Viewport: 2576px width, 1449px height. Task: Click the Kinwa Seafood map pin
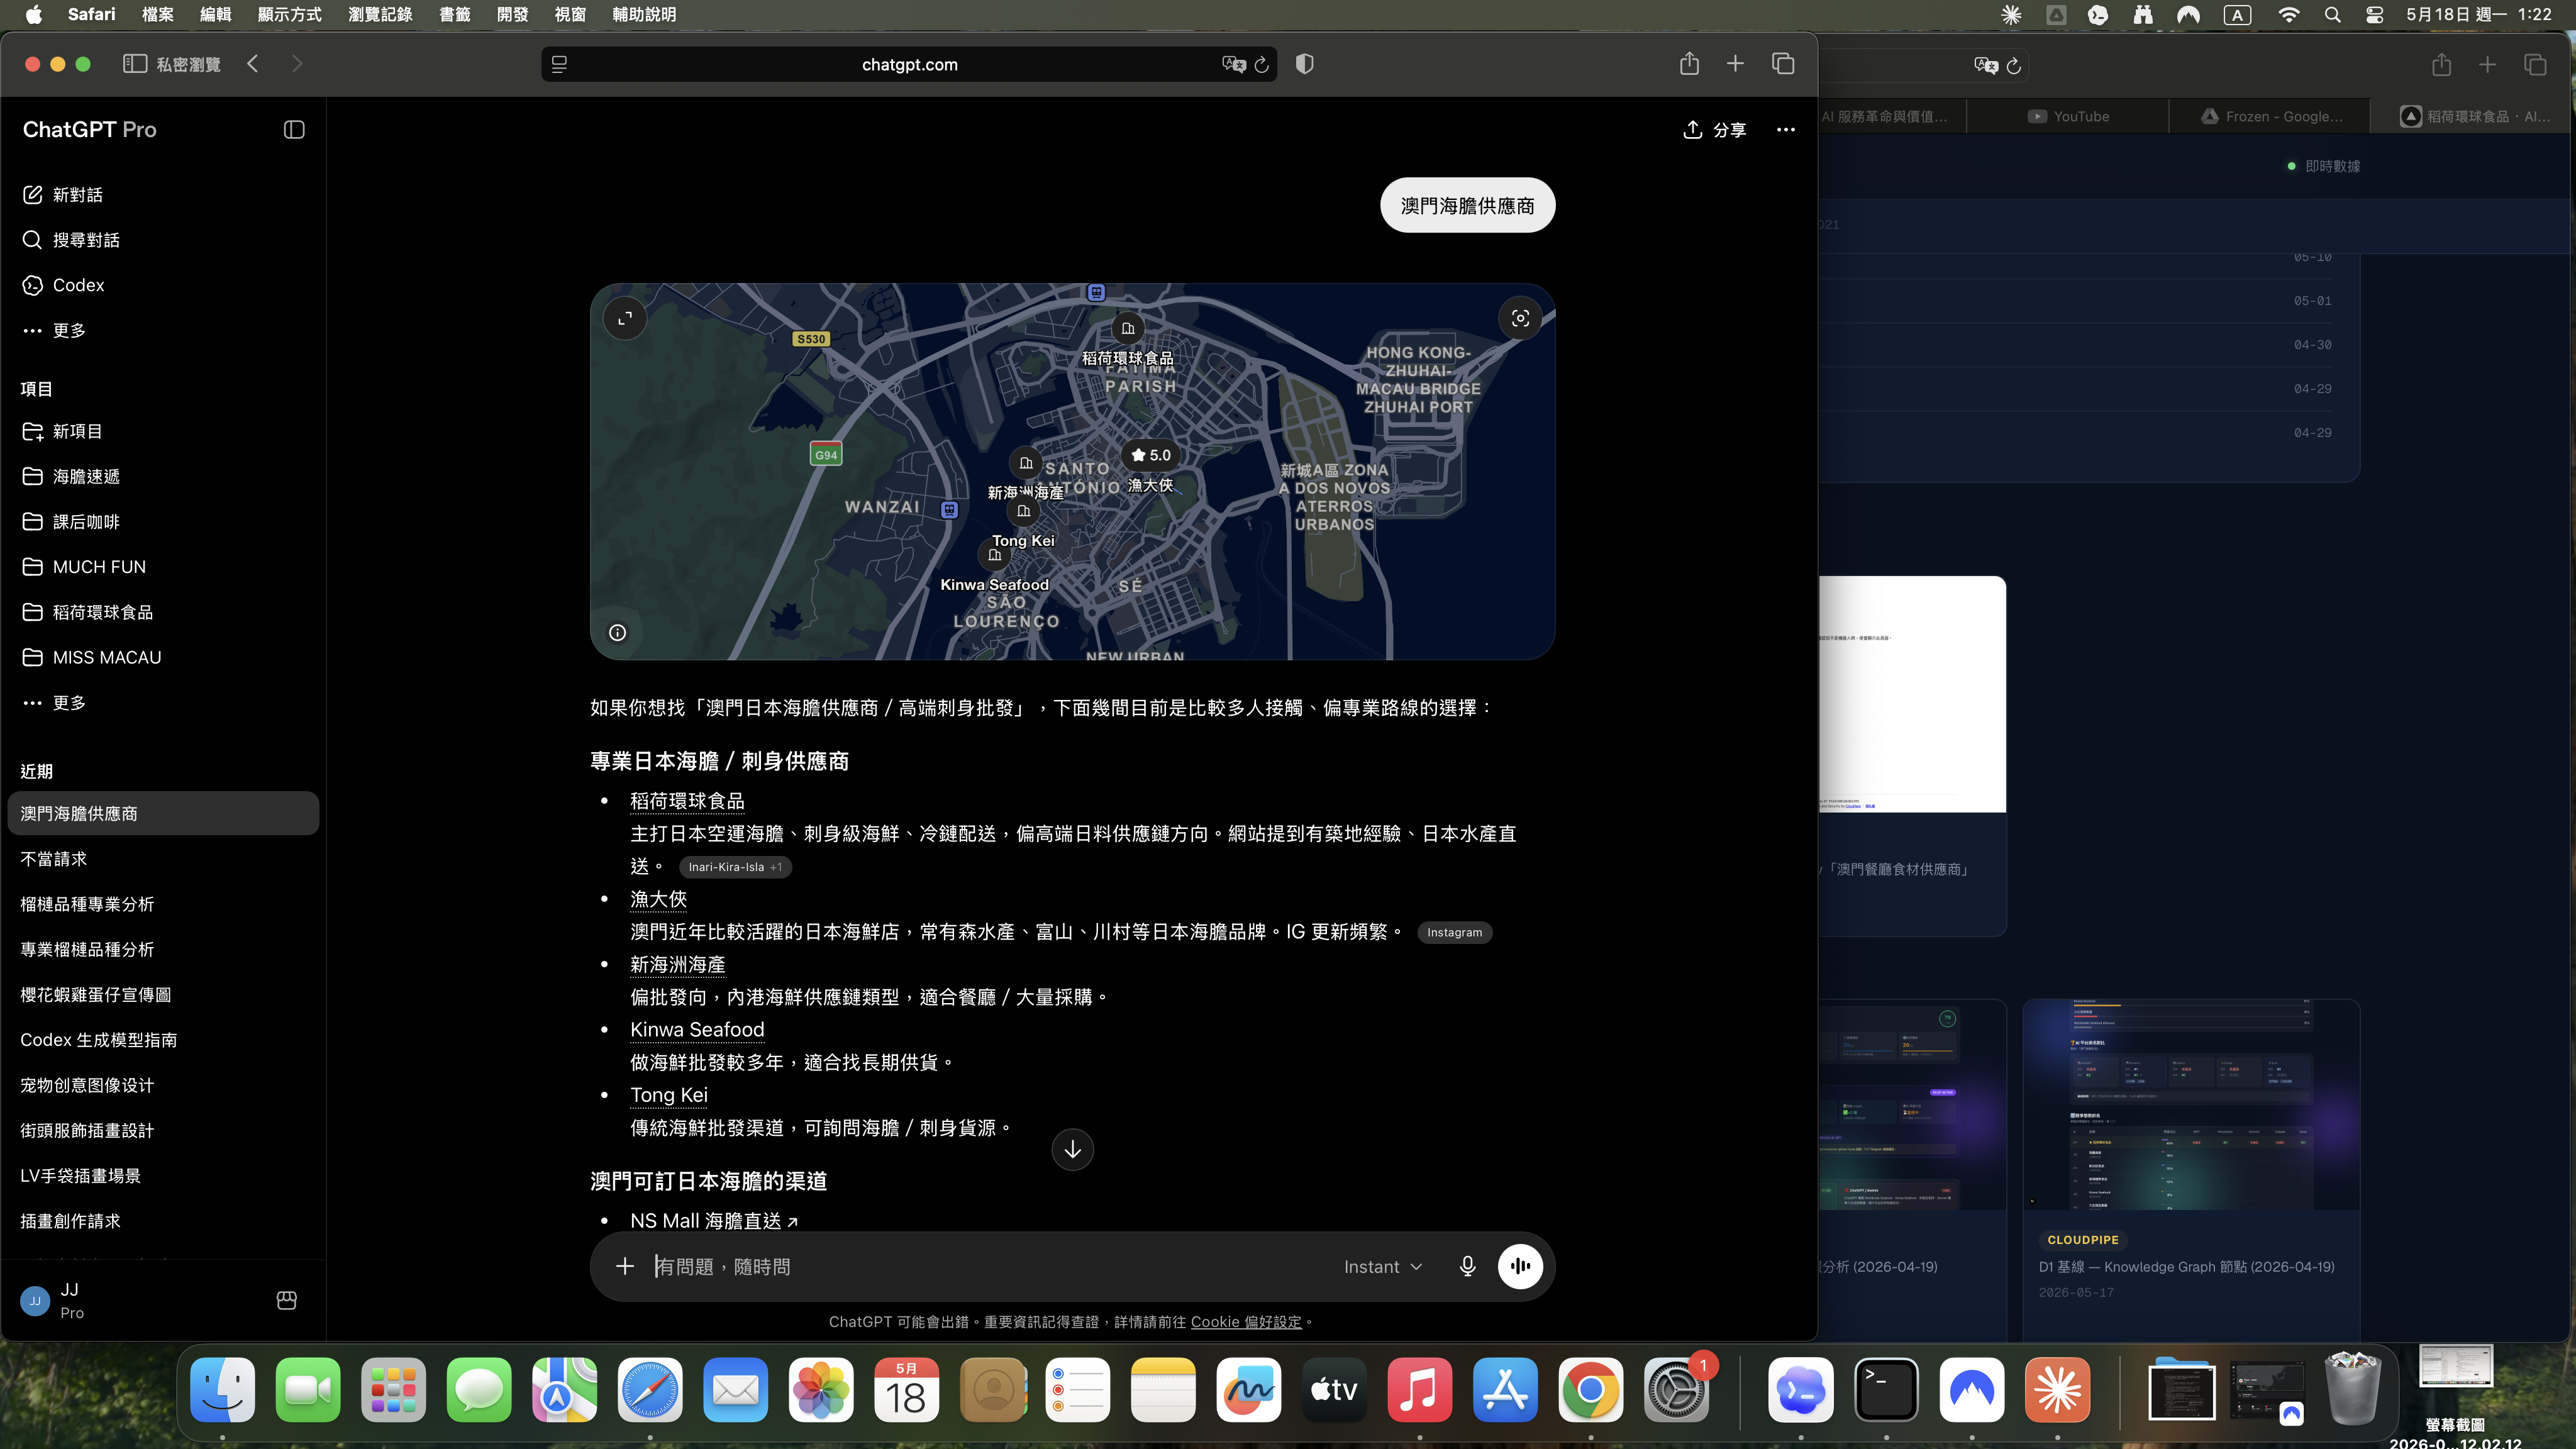[x=994, y=555]
